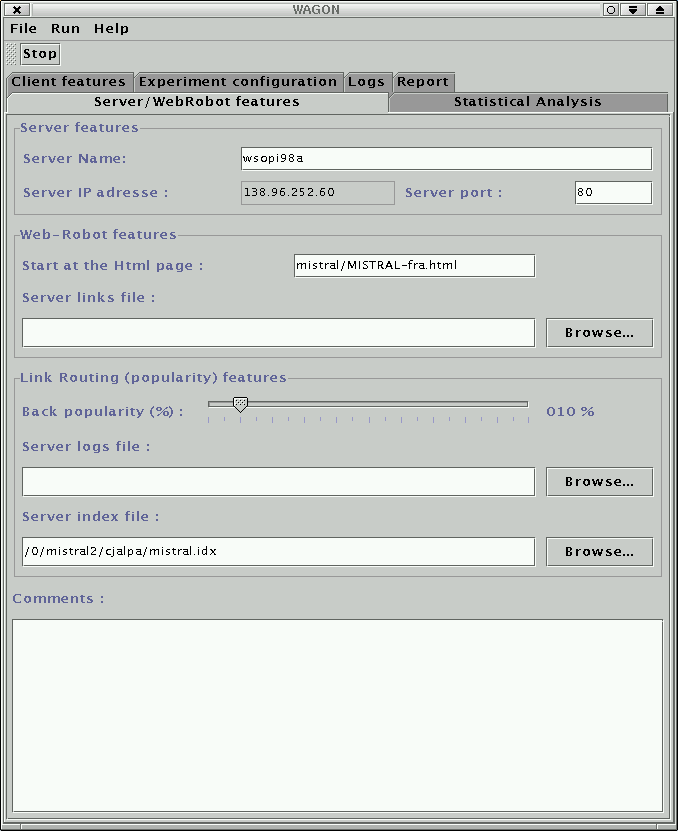Click inside the Comments text area
Screen dimensions: 678x831
coord(337,715)
